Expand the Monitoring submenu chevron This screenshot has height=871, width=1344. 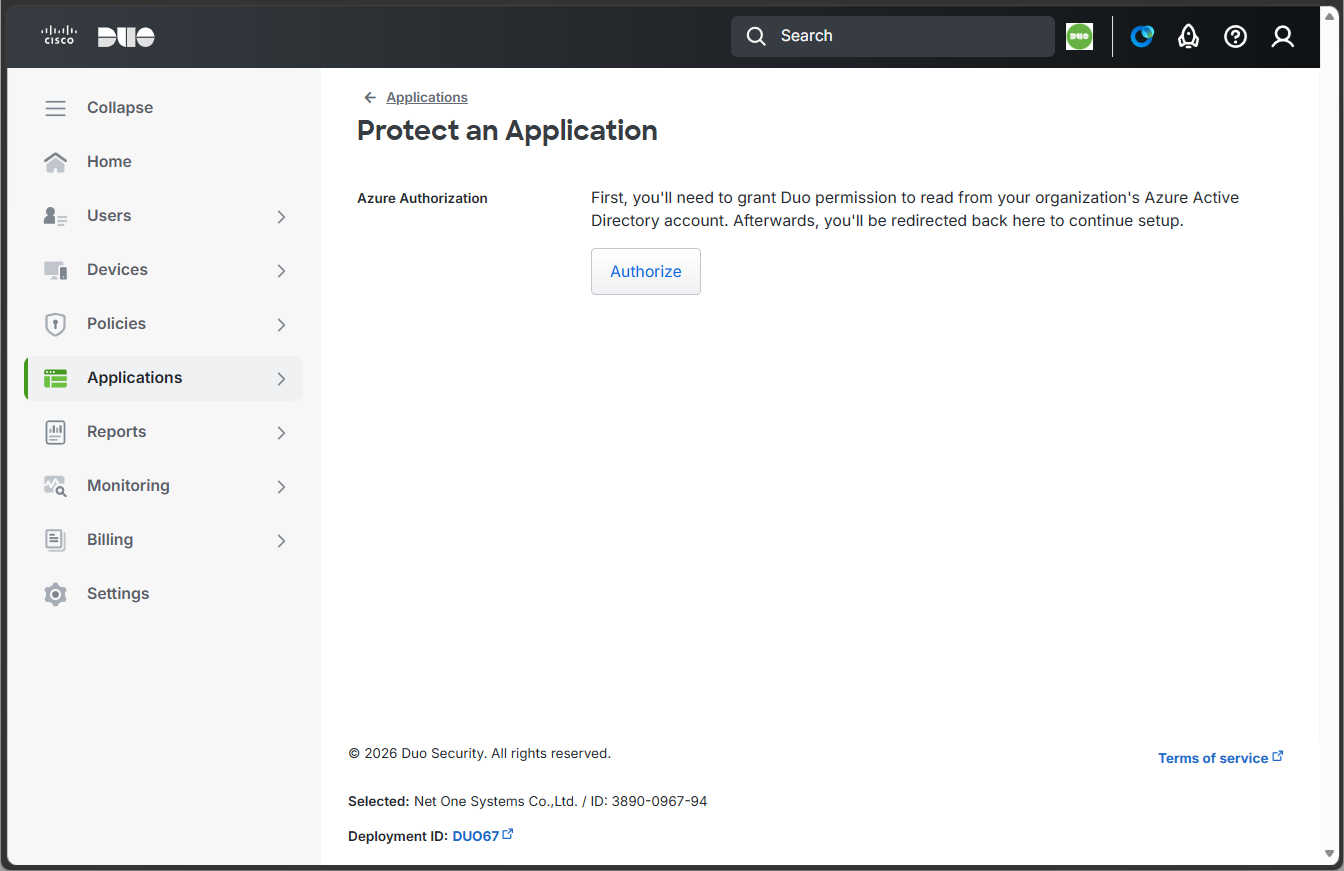[x=281, y=487]
